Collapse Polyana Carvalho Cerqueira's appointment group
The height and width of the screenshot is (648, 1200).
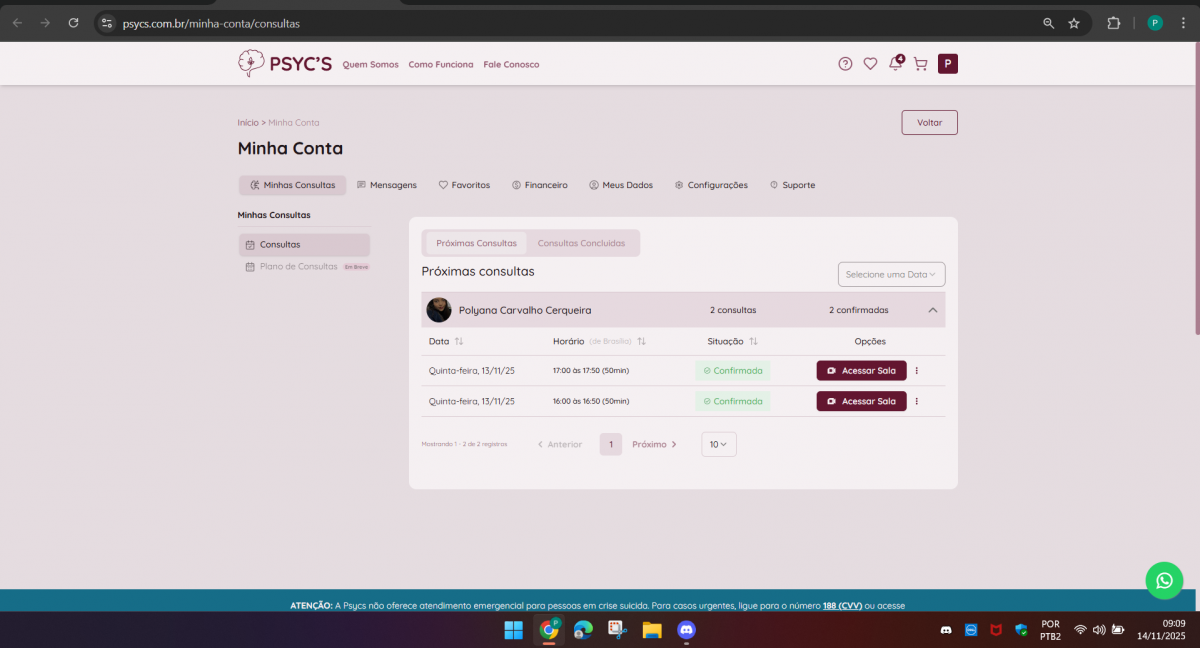(x=932, y=310)
